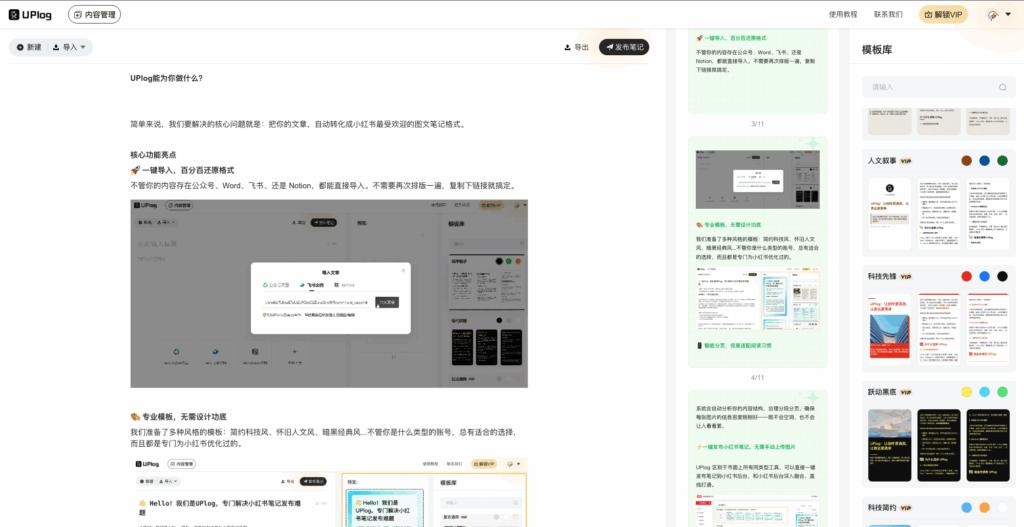Click the VIP badge beside 科技简约
This screenshot has height=527, width=1024.
(x=905, y=507)
